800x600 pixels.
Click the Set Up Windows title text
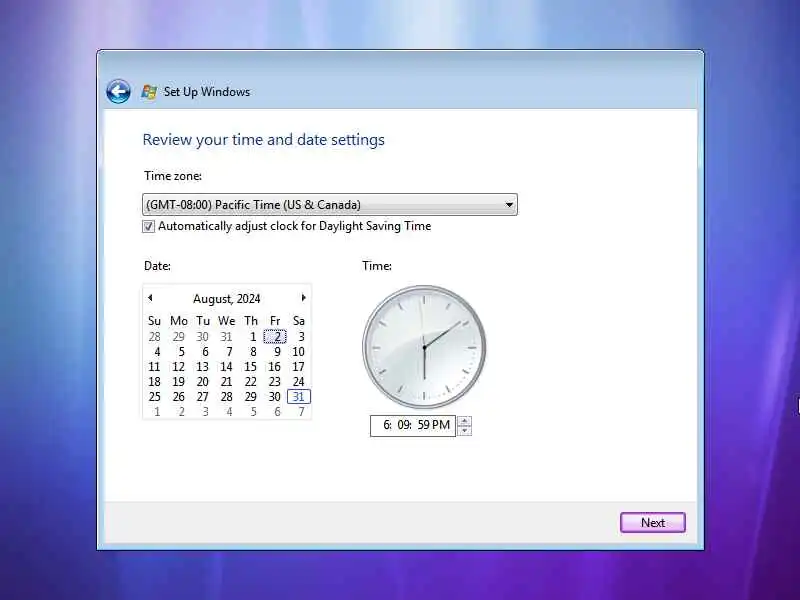(207, 92)
